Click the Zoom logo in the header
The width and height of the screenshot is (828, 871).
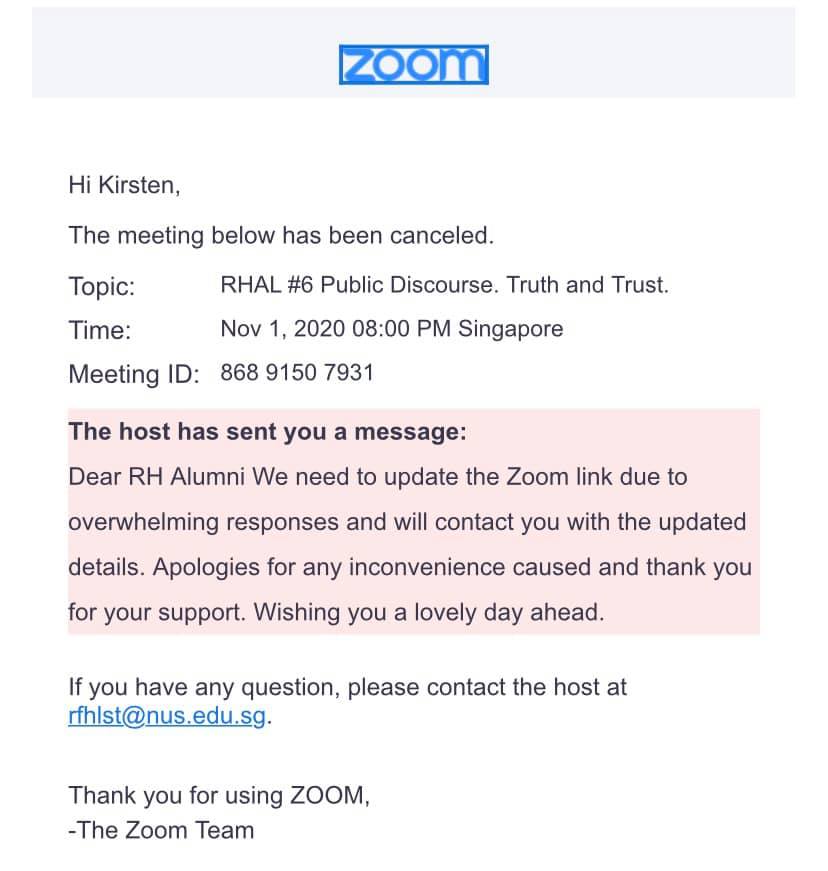(x=414, y=65)
